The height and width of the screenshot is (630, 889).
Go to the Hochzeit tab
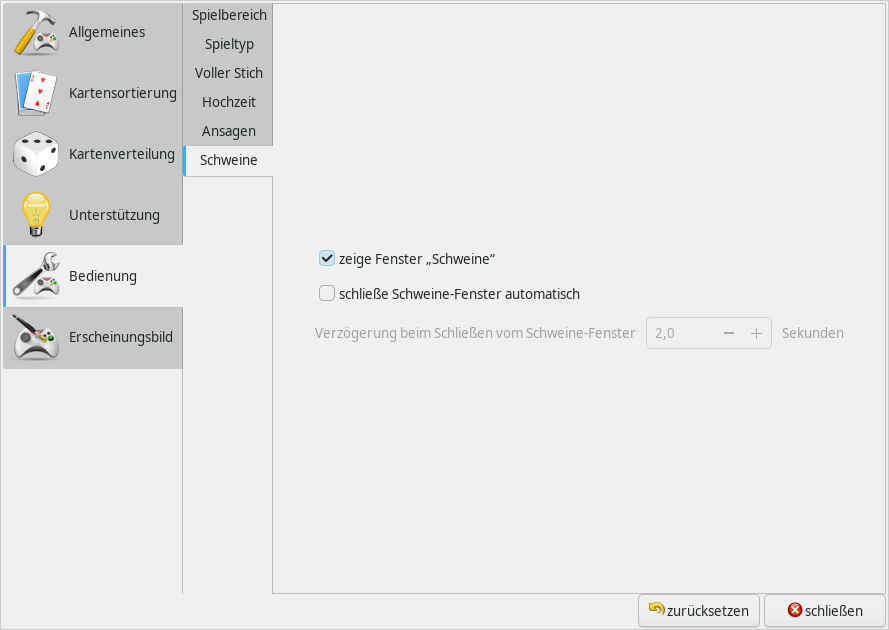pos(229,103)
